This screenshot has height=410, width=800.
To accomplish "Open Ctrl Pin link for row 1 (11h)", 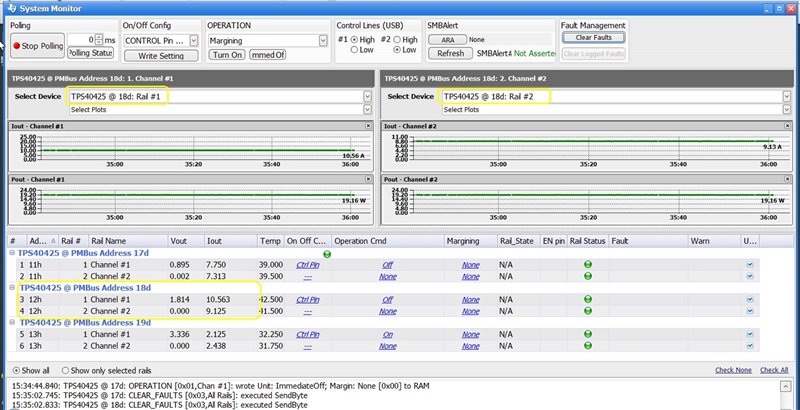I will click(308, 265).
